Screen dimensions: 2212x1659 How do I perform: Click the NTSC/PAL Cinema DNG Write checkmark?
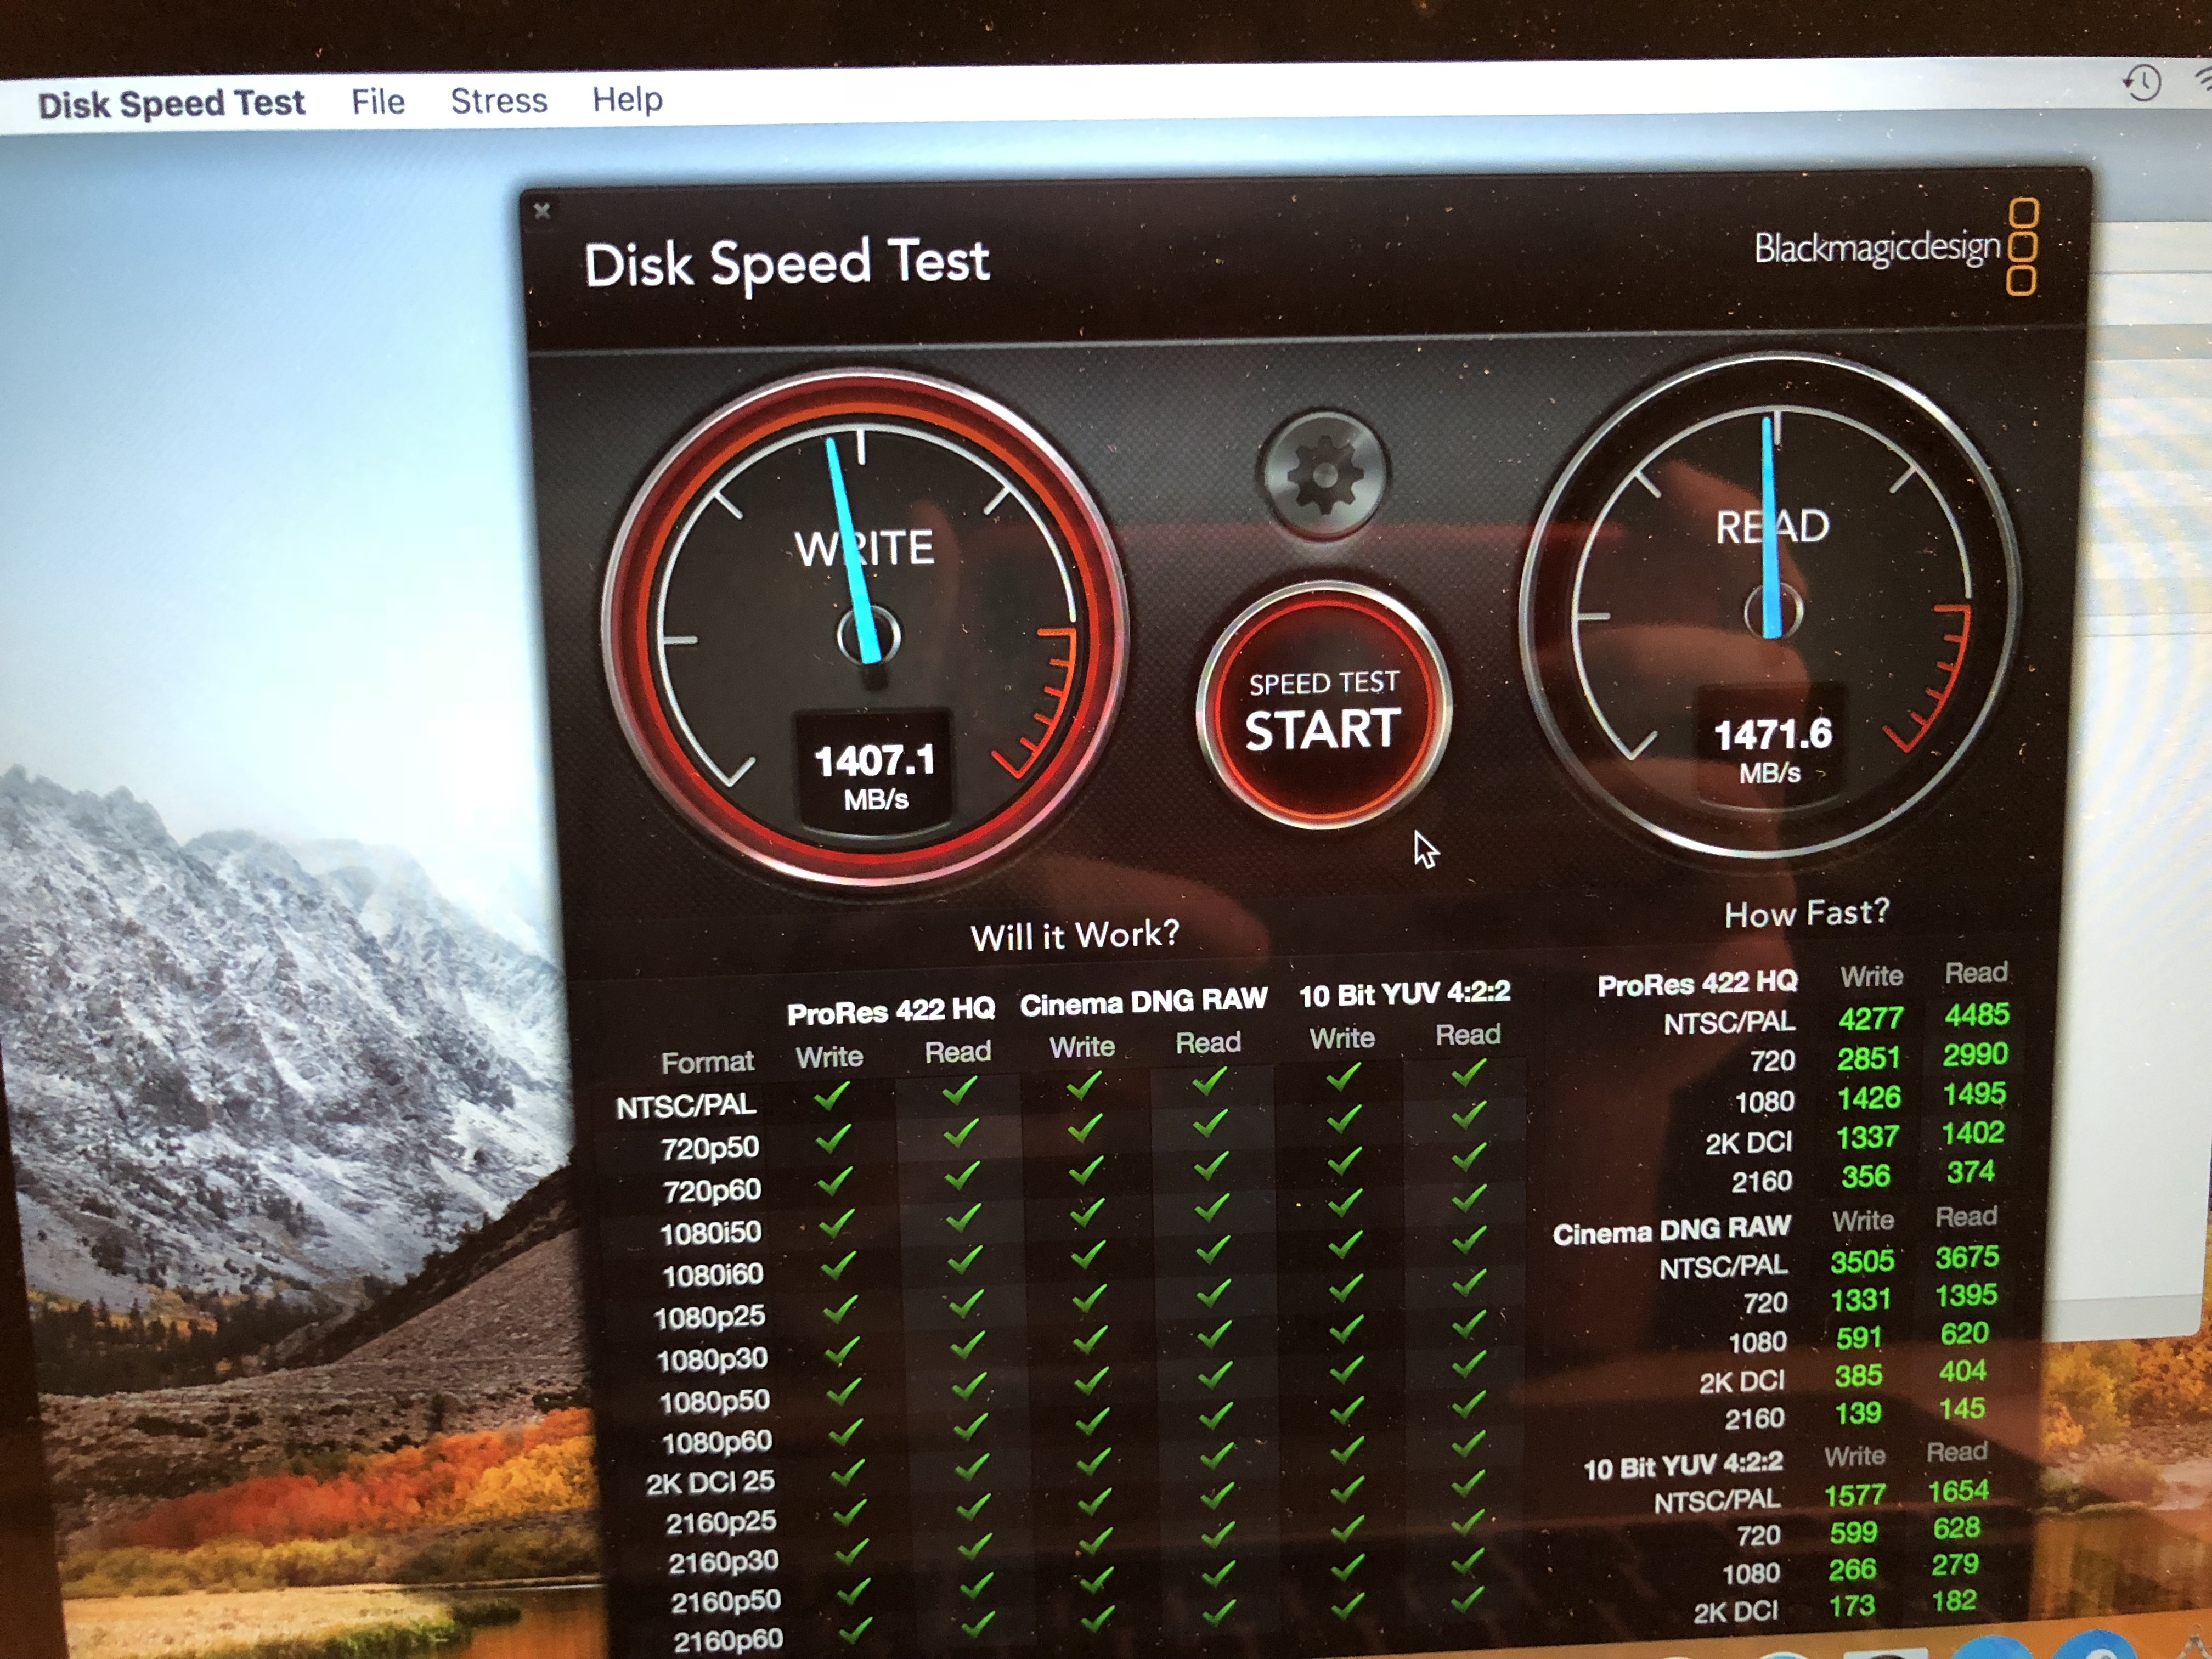(x=1084, y=1086)
